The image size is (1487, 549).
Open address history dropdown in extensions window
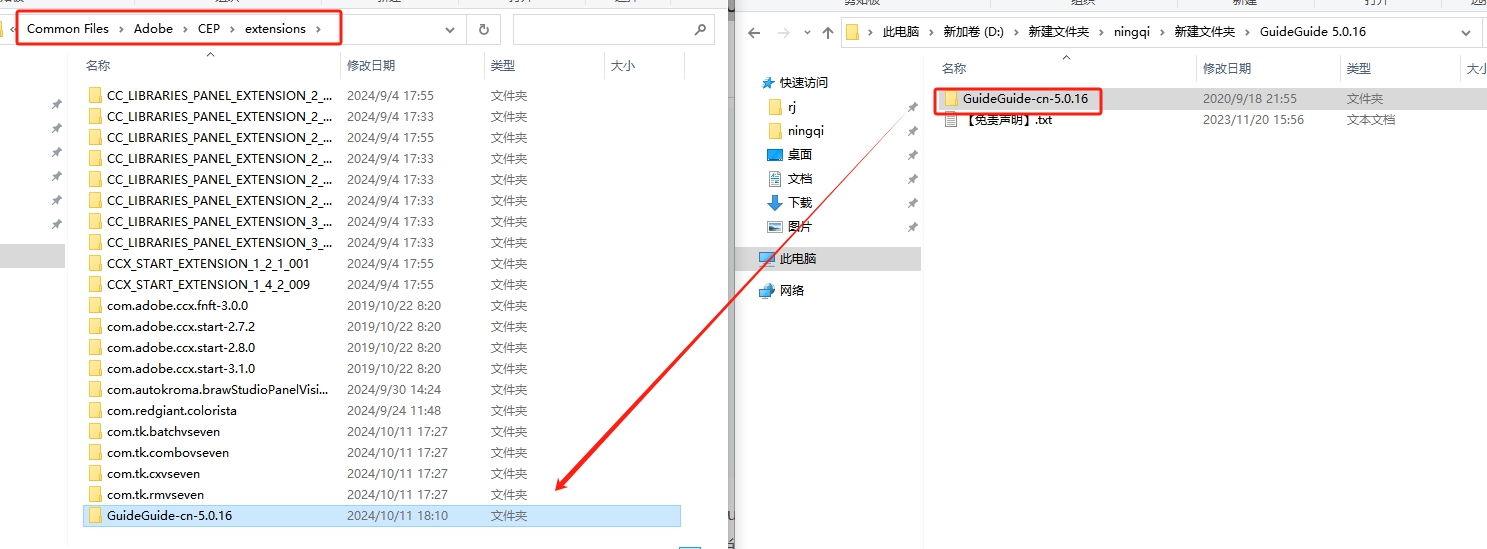[x=452, y=29]
